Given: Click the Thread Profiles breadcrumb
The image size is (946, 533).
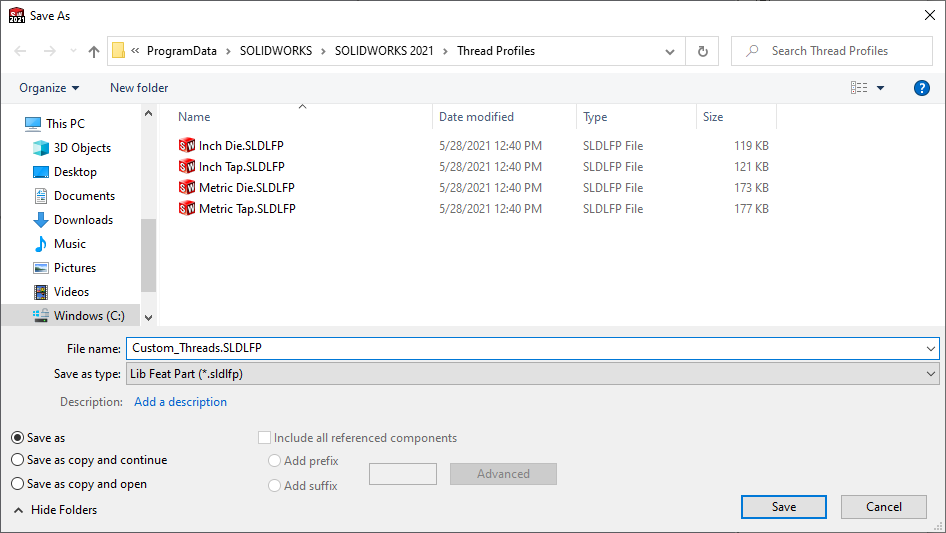Looking at the screenshot, I should click(496, 51).
